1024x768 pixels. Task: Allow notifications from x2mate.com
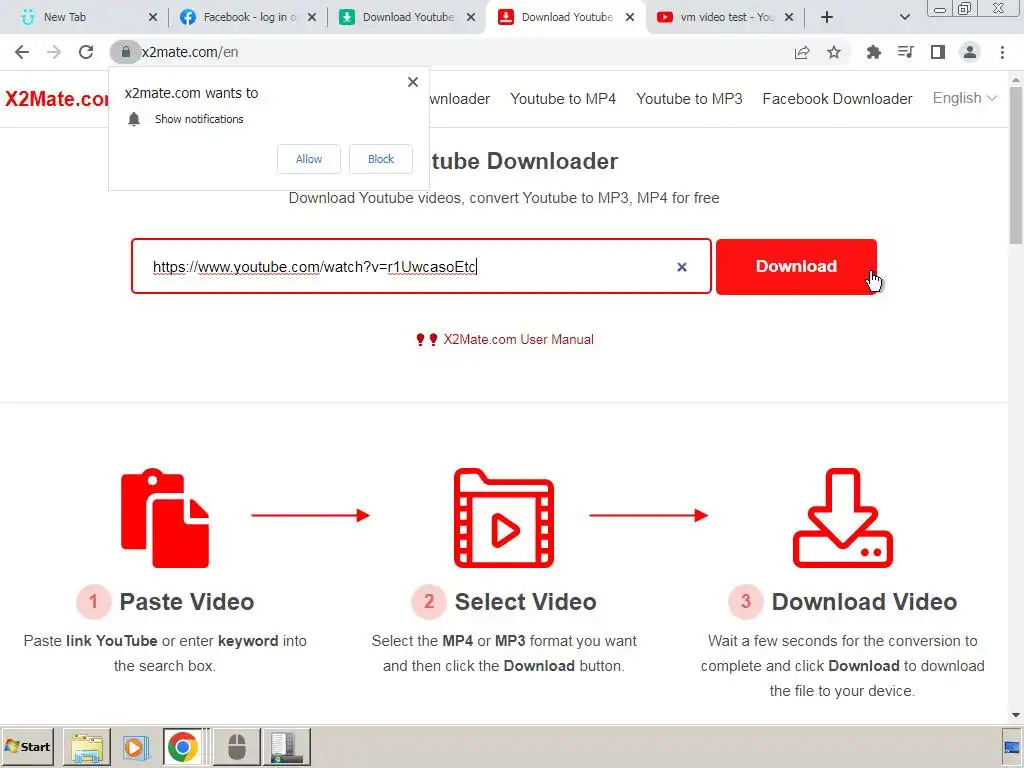309,159
